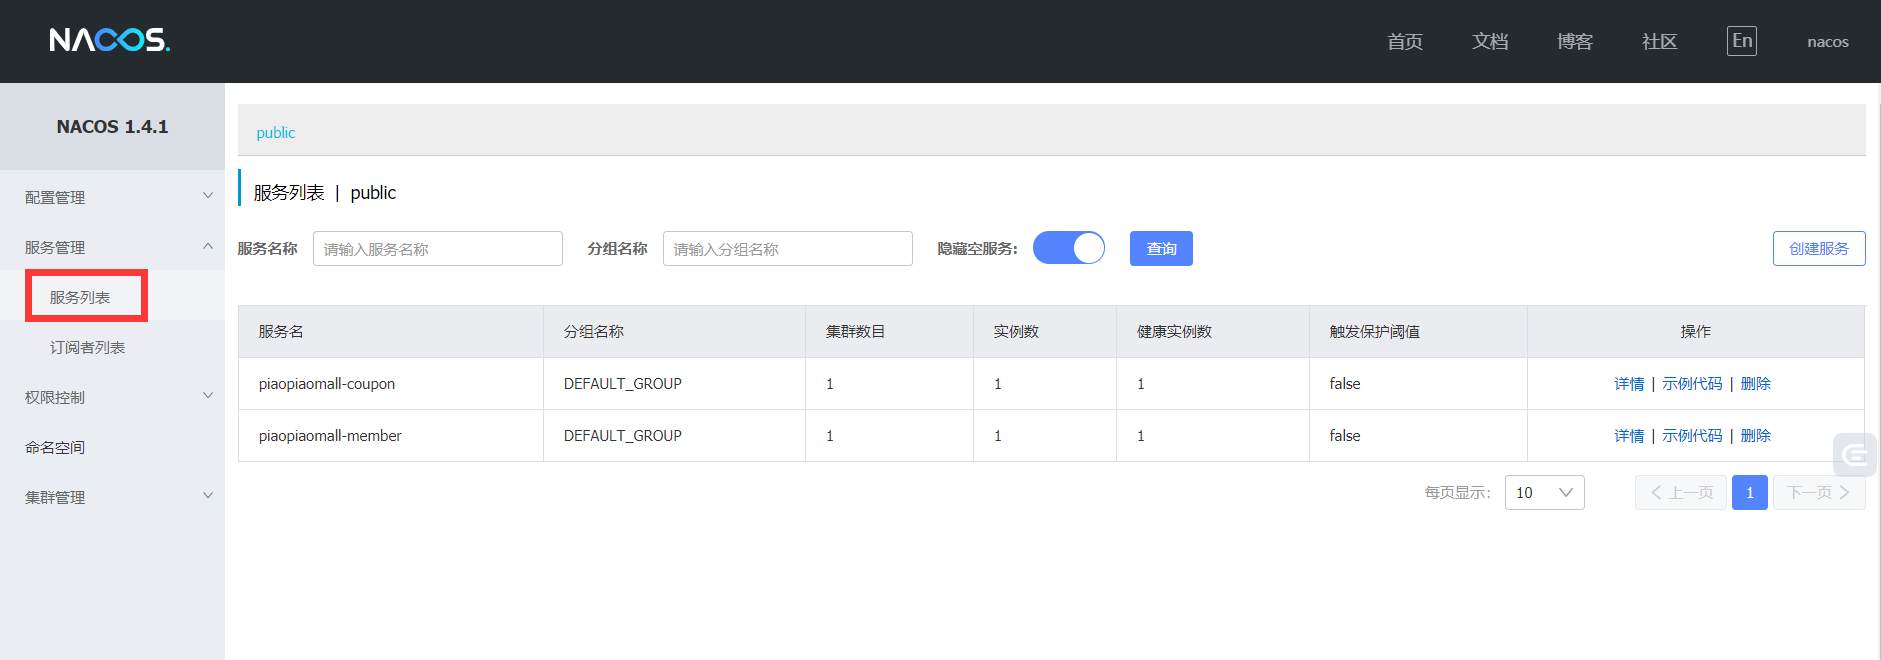Image resolution: width=1881 pixels, height=660 pixels.
Task: Go to 首页 in the top navigation
Action: click(x=1405, y=41)
